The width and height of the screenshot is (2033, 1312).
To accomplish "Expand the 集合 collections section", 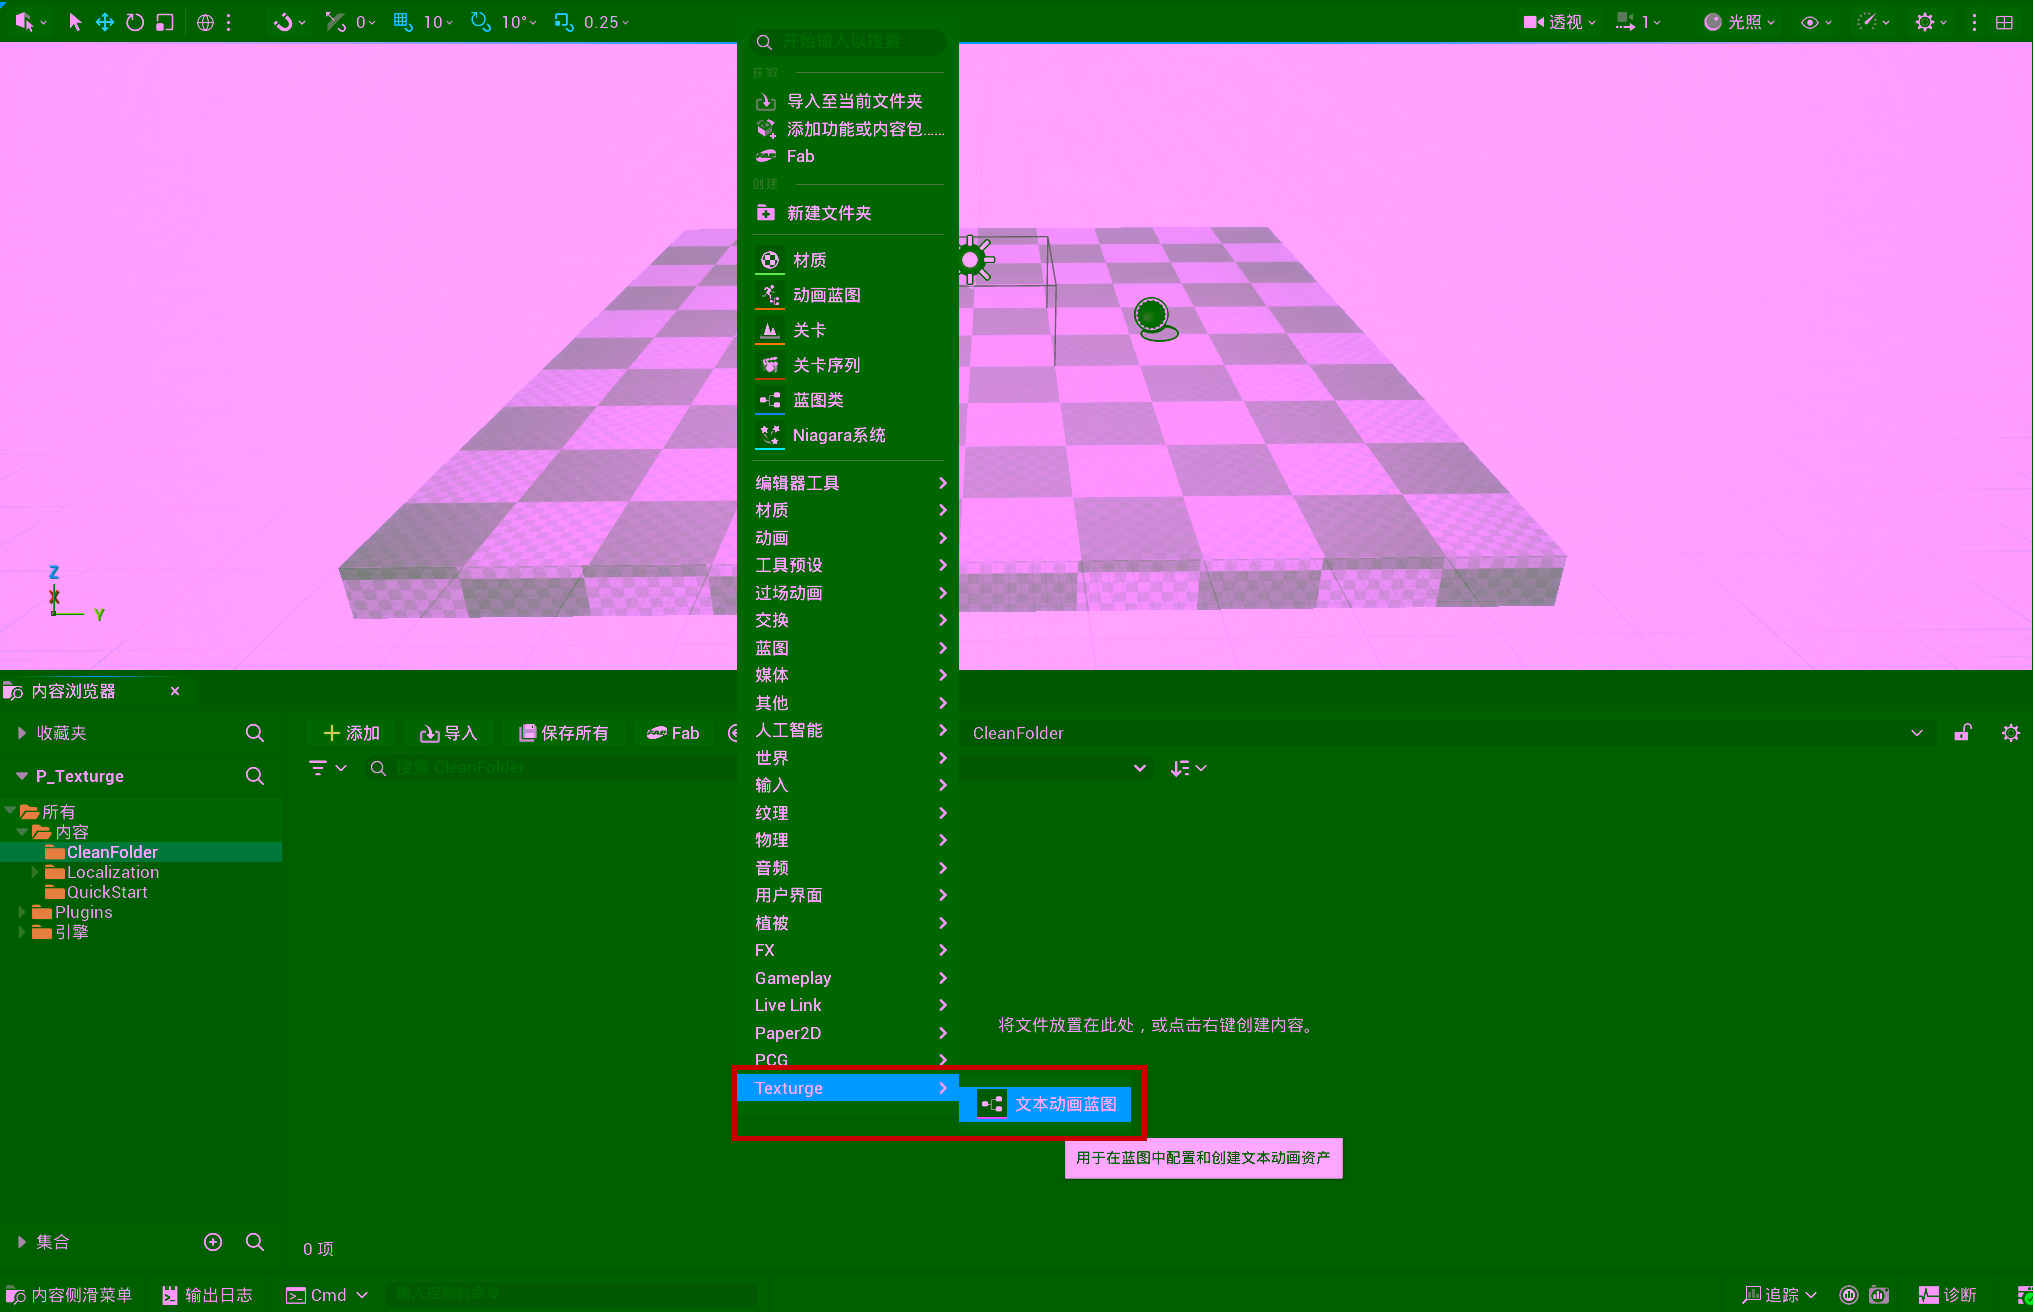I will tap(21, 1242).
